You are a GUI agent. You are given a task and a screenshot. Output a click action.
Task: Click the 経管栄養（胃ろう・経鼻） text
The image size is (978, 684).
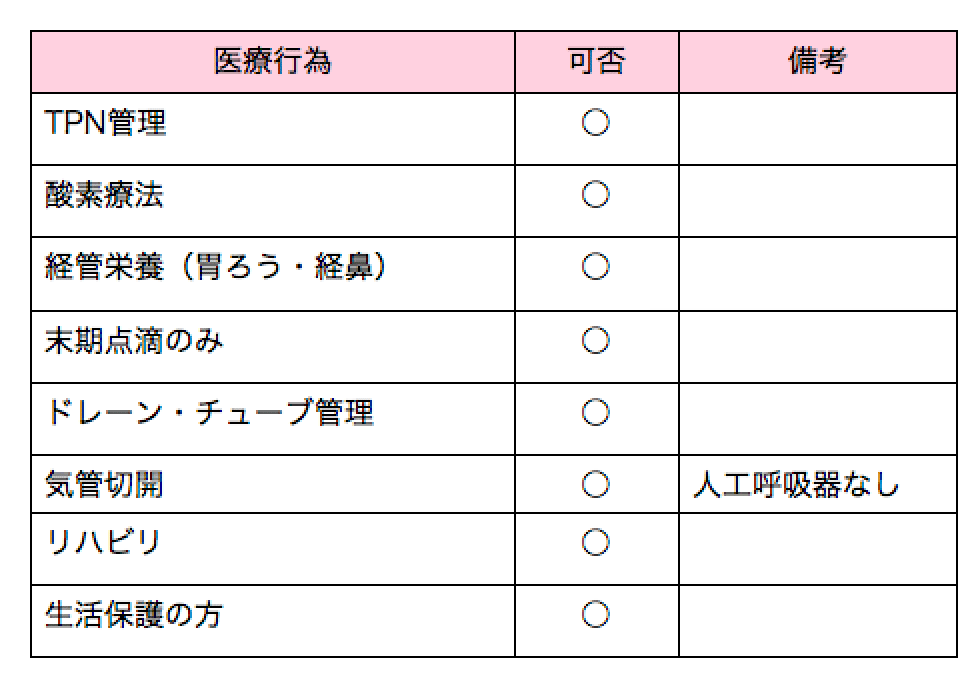click(x=216, y=267)
